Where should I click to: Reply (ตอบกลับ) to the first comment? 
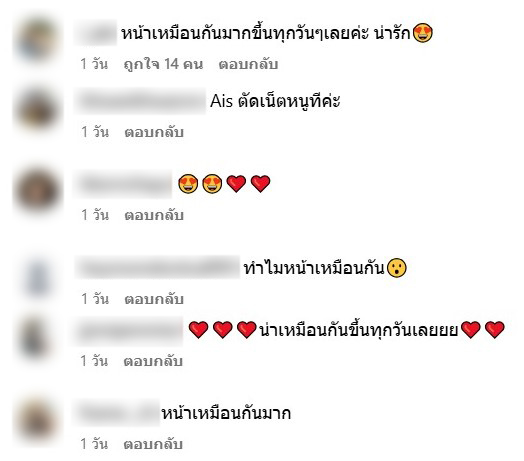coord(248,64)
